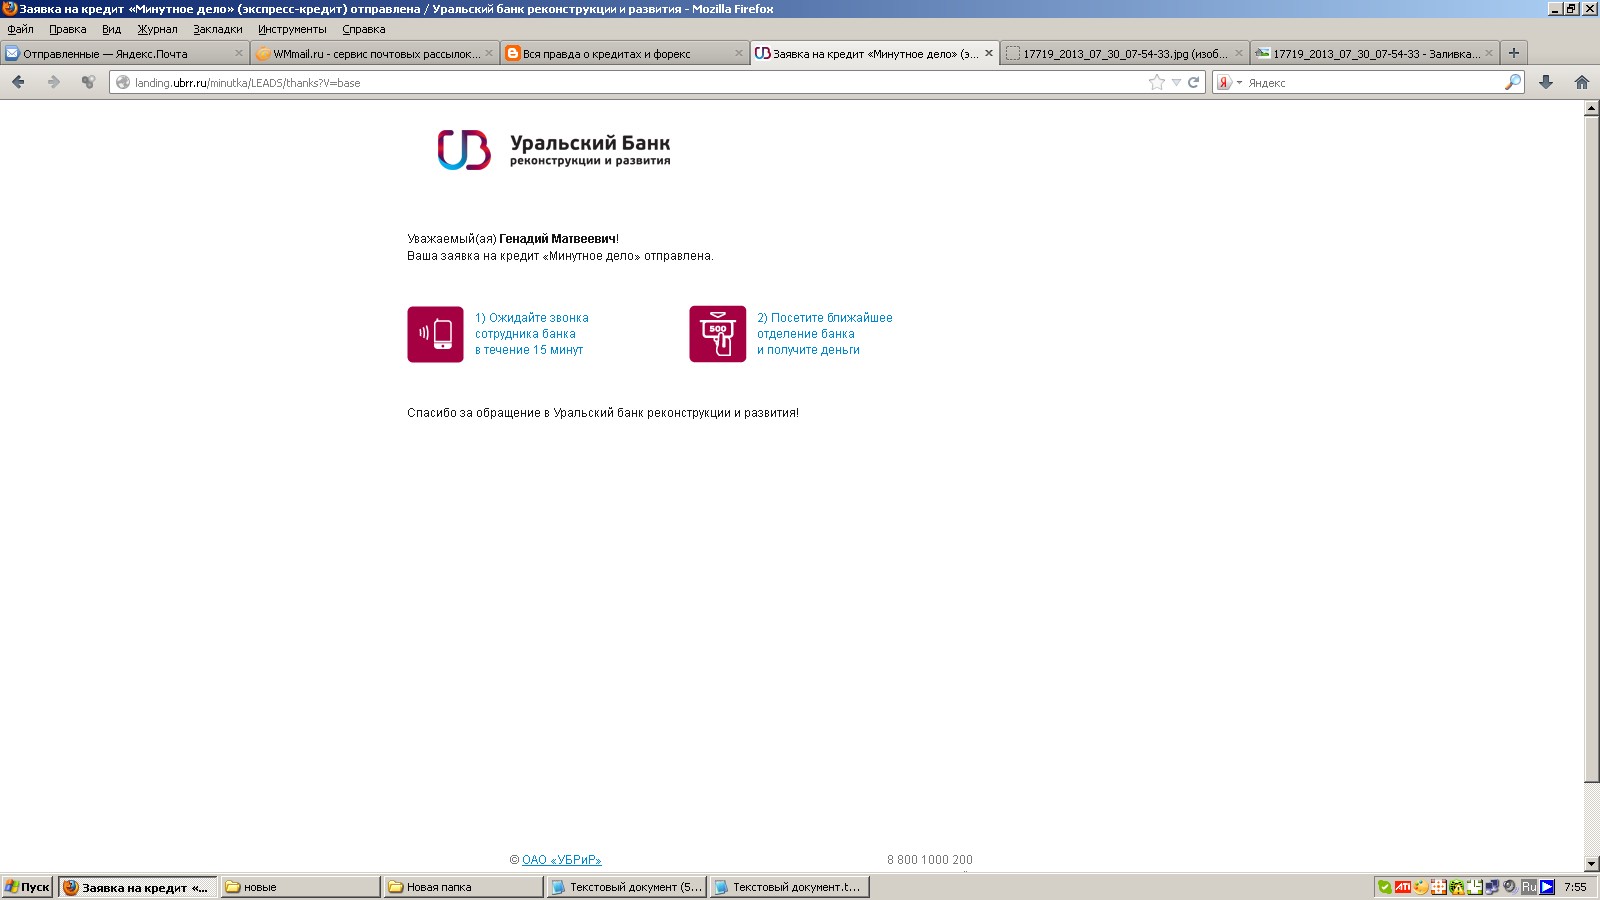Image resolution: width=1600 pixels, height=900 pixels.
Task: Click the toolbar icon beside the forward arrow
Action: click(x=88, y=82)
